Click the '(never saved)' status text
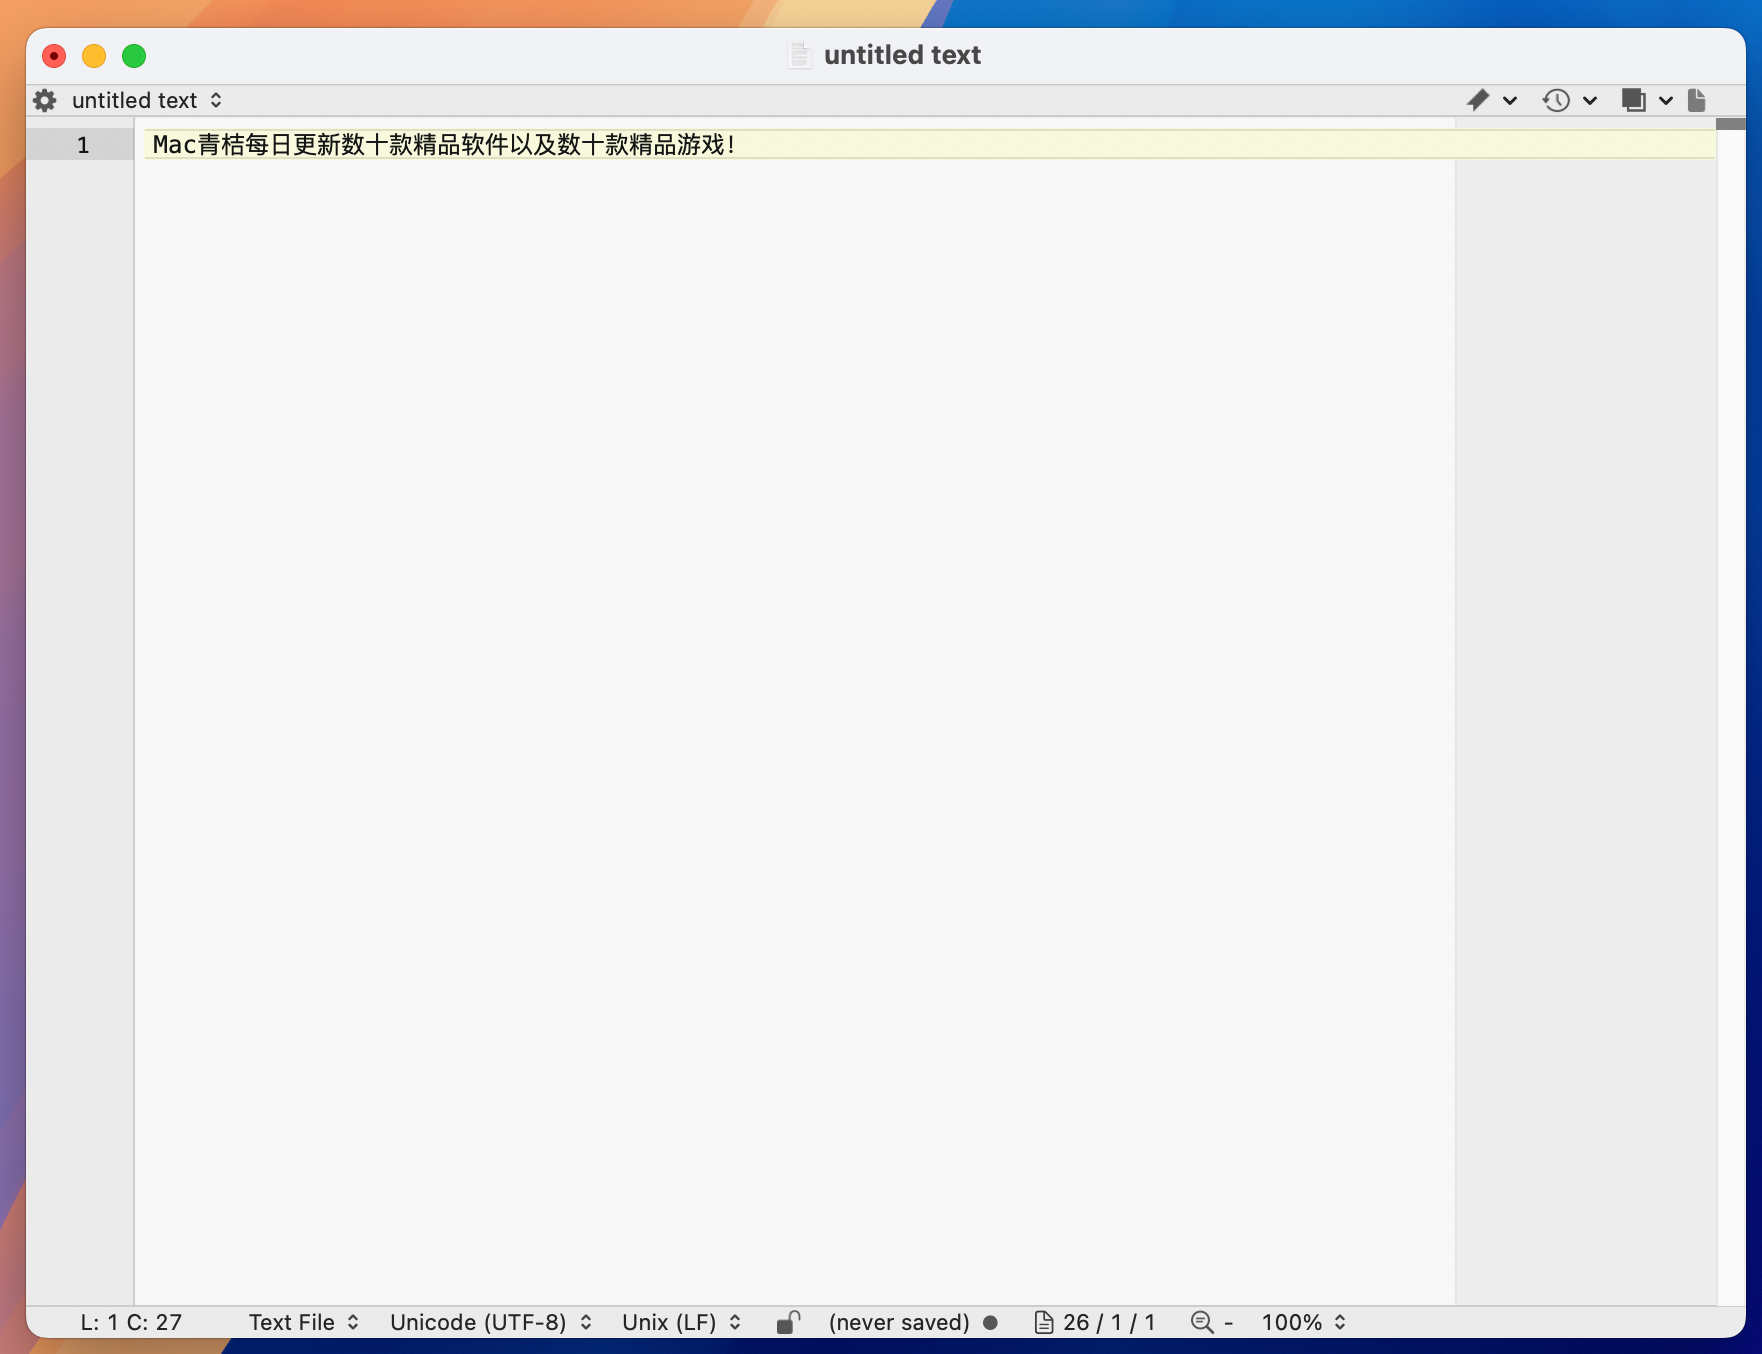Screen dimensions: 1762x1354 899,1322
